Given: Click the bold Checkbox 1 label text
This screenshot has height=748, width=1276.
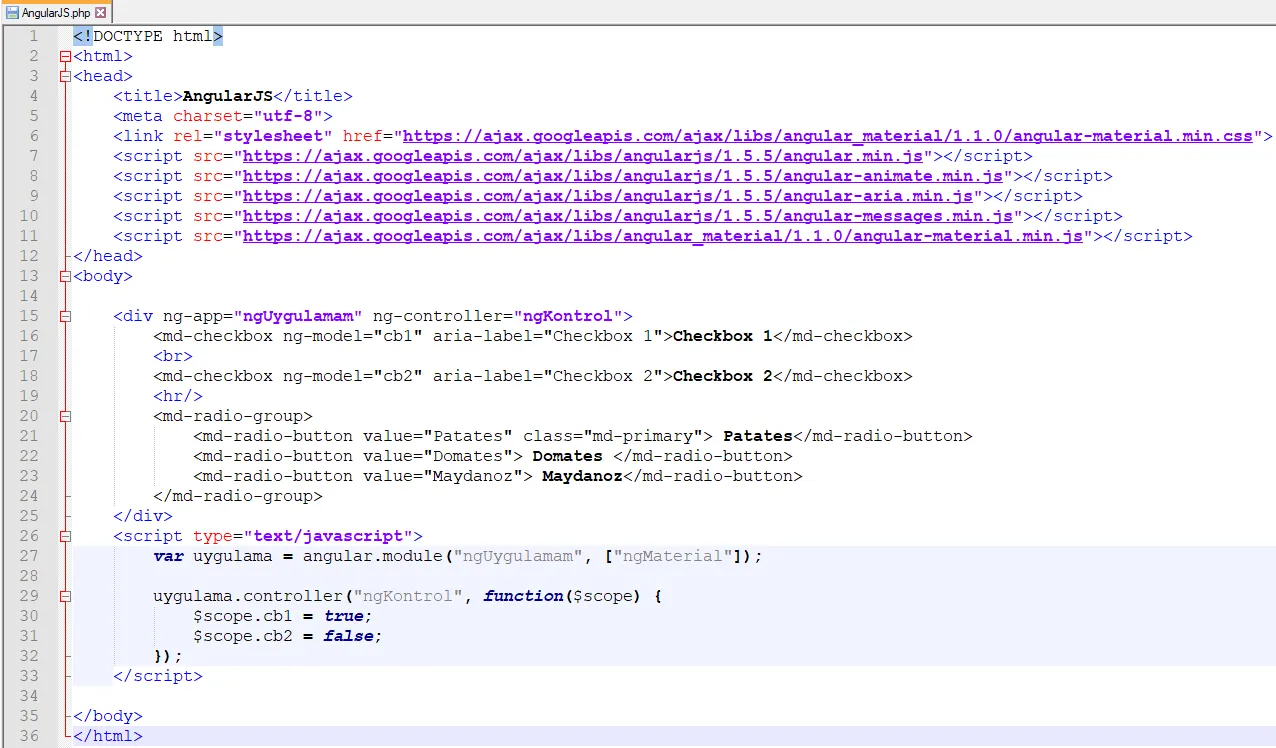Looking at the screenshot, I should point(723,336).
